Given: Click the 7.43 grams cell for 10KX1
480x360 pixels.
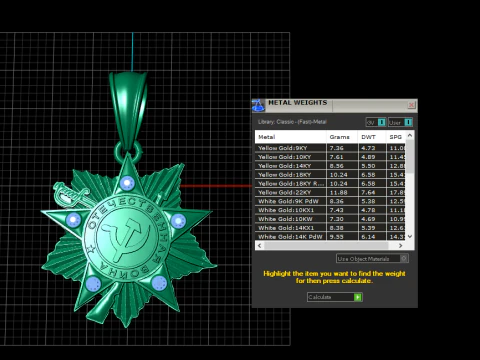Looking at the screenshot, I should click(342, 210).
